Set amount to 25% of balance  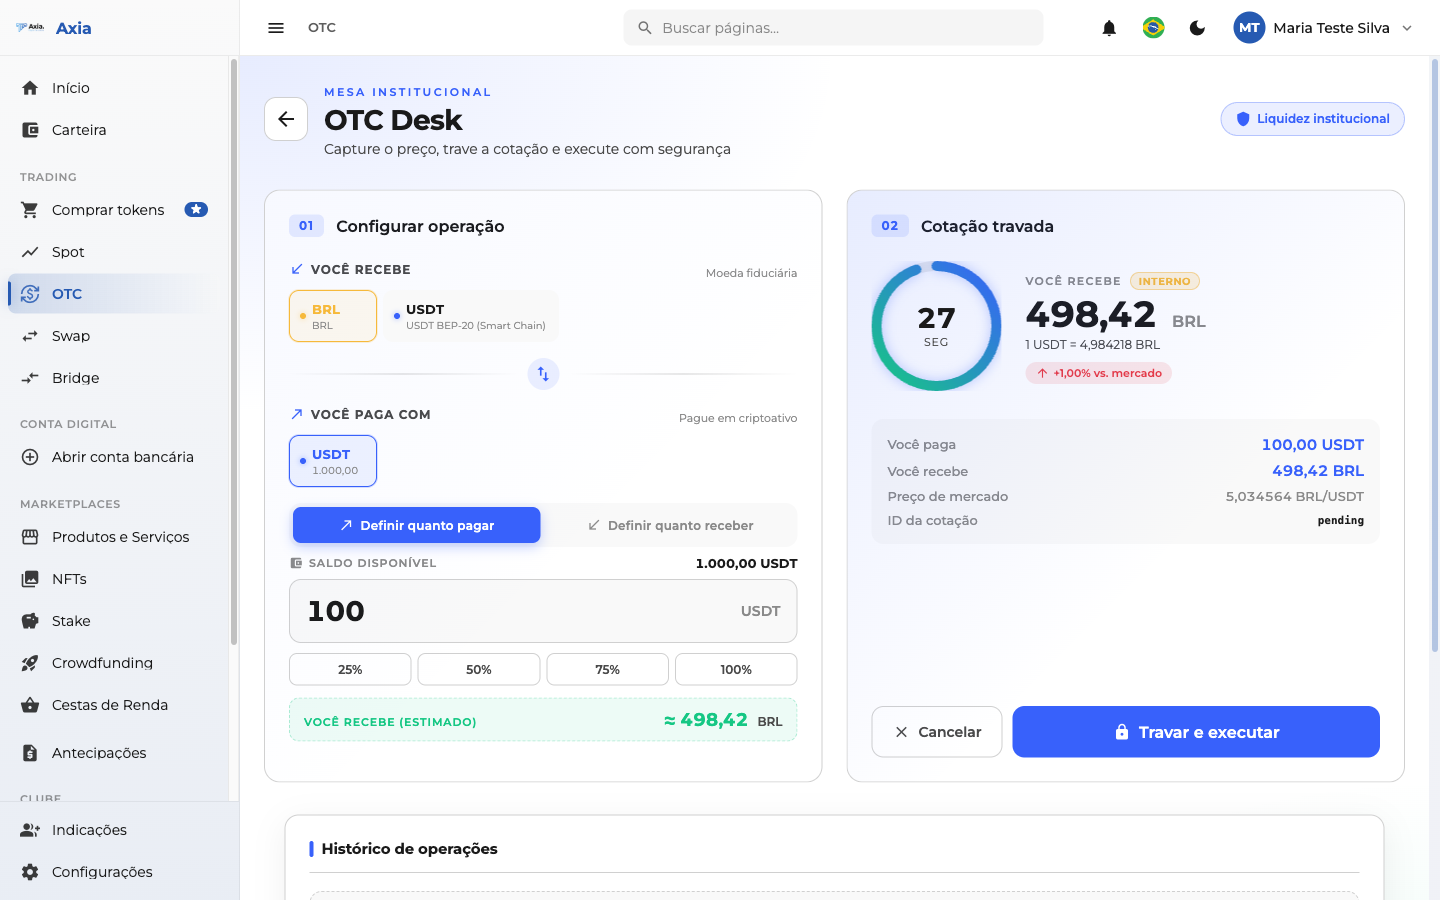point(350,669)
